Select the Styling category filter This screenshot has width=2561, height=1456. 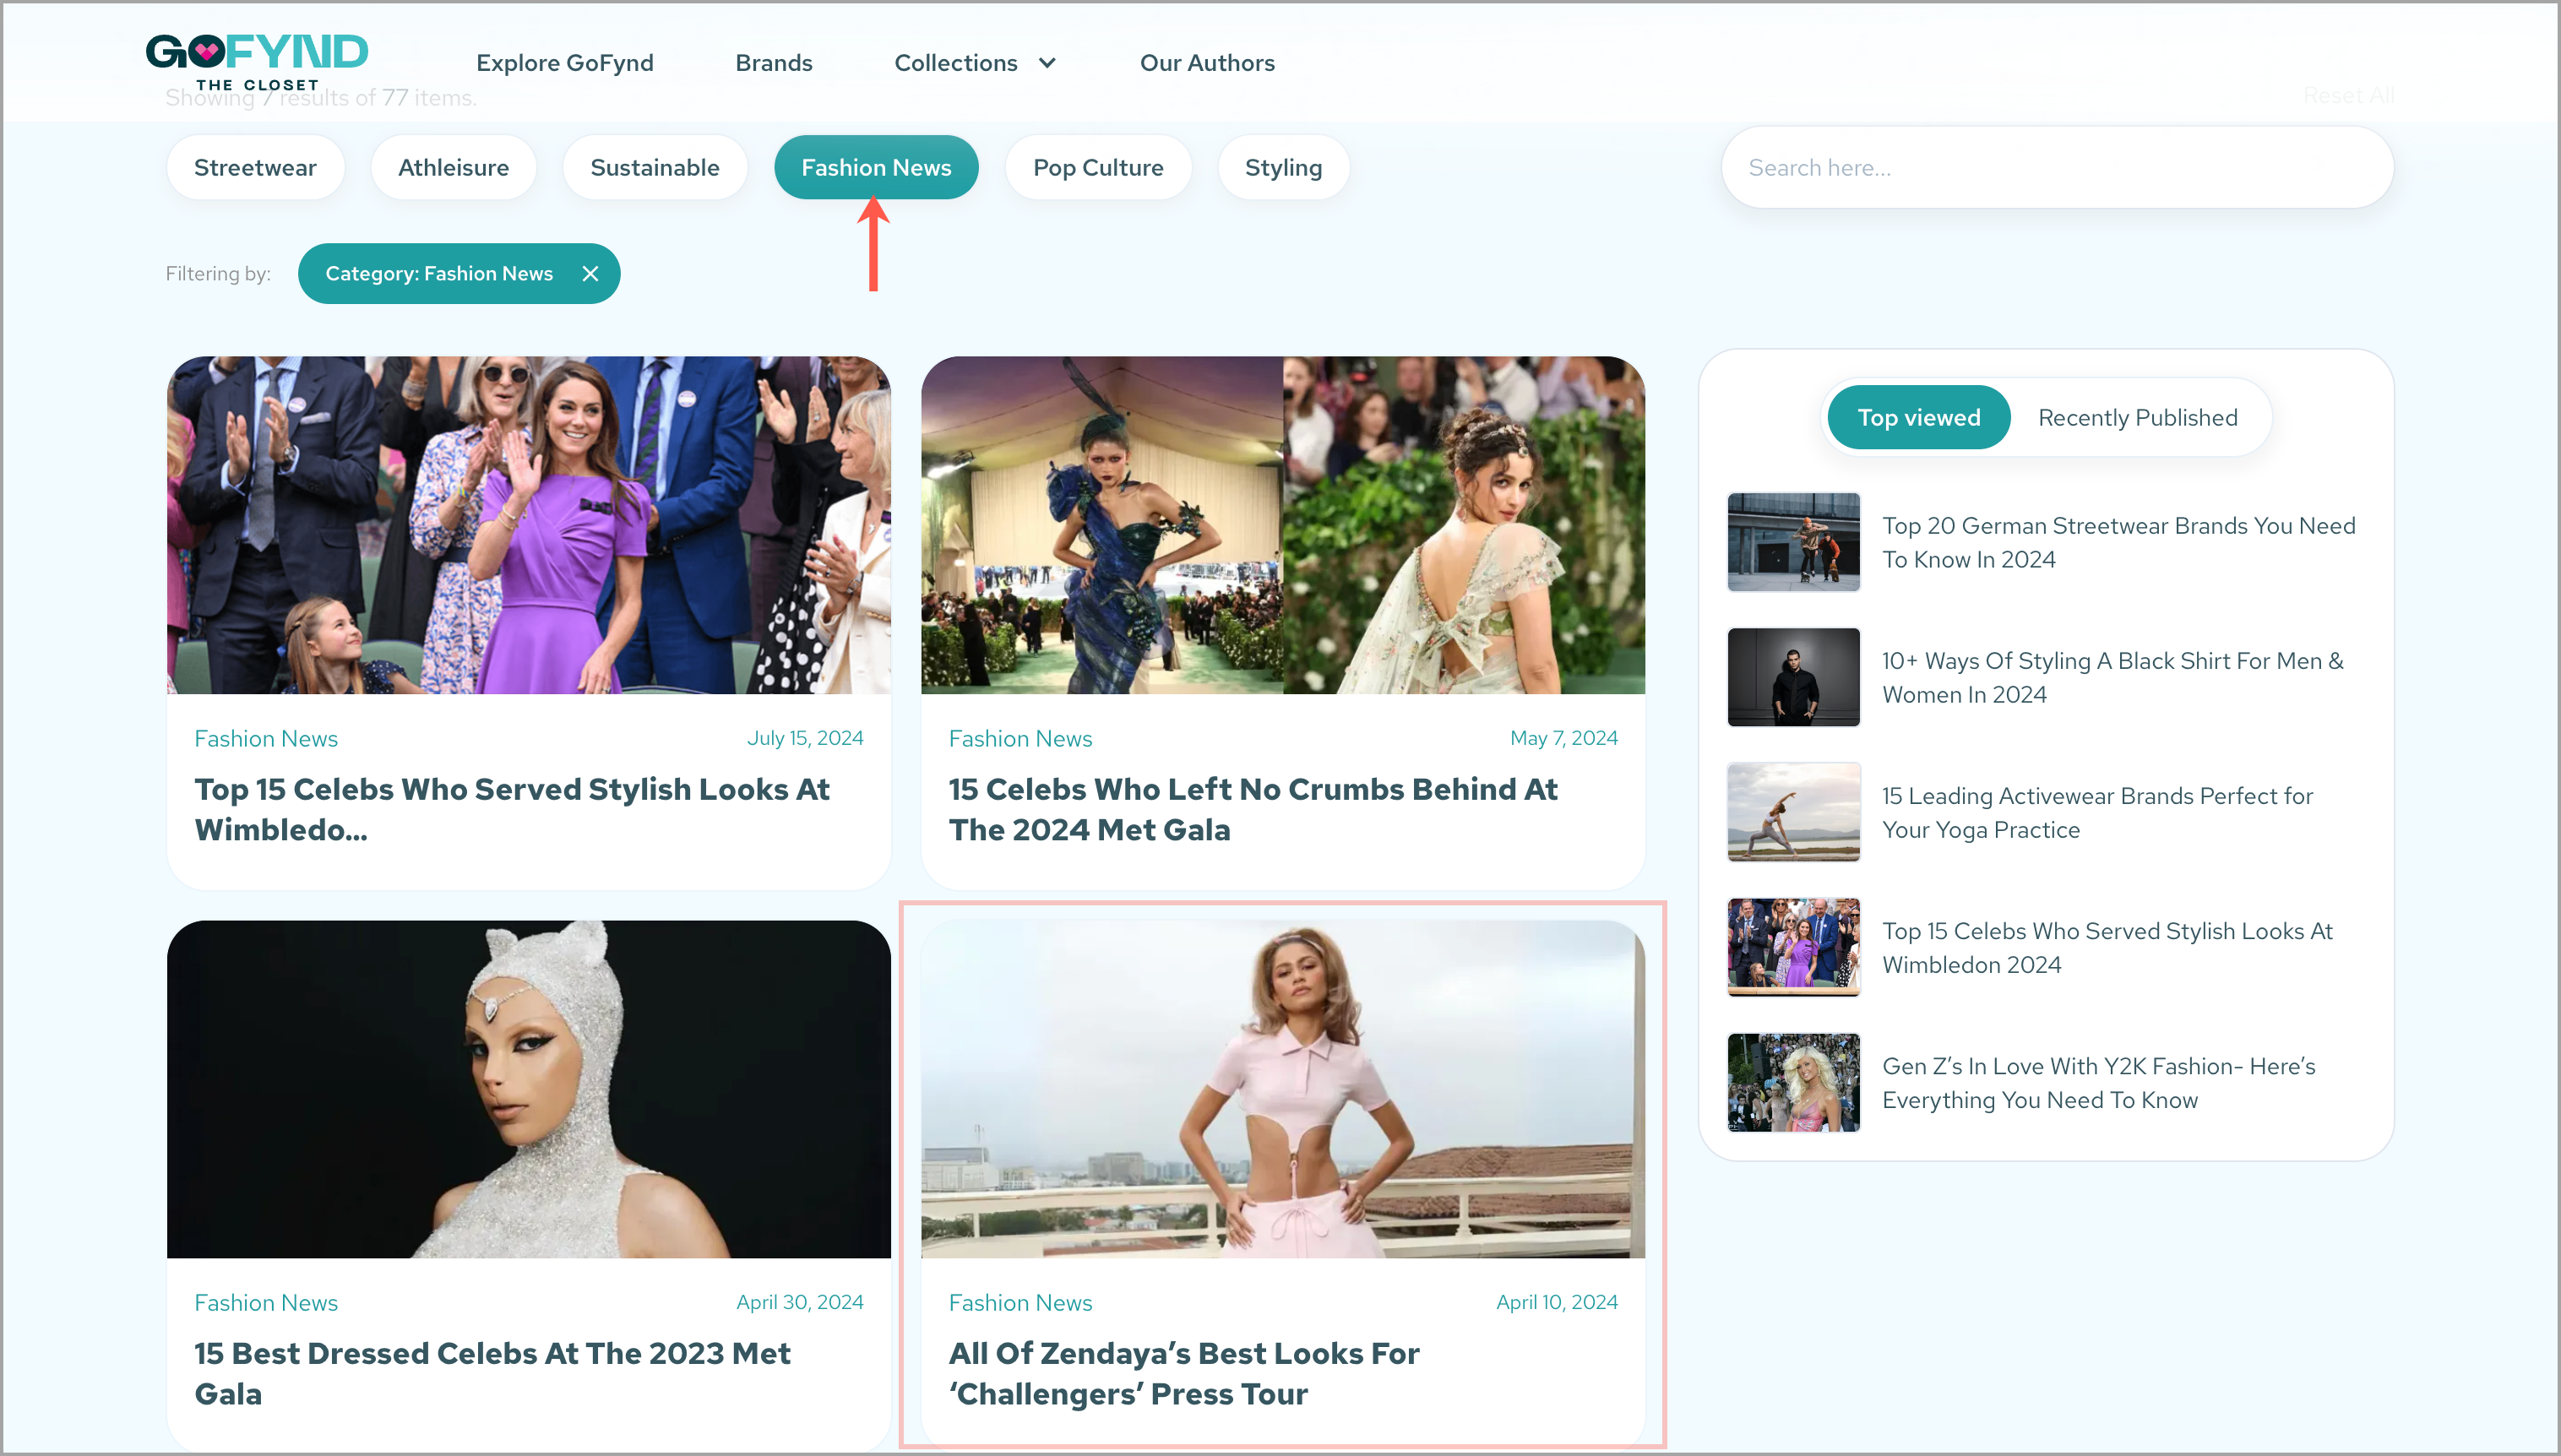(1283, 167)
